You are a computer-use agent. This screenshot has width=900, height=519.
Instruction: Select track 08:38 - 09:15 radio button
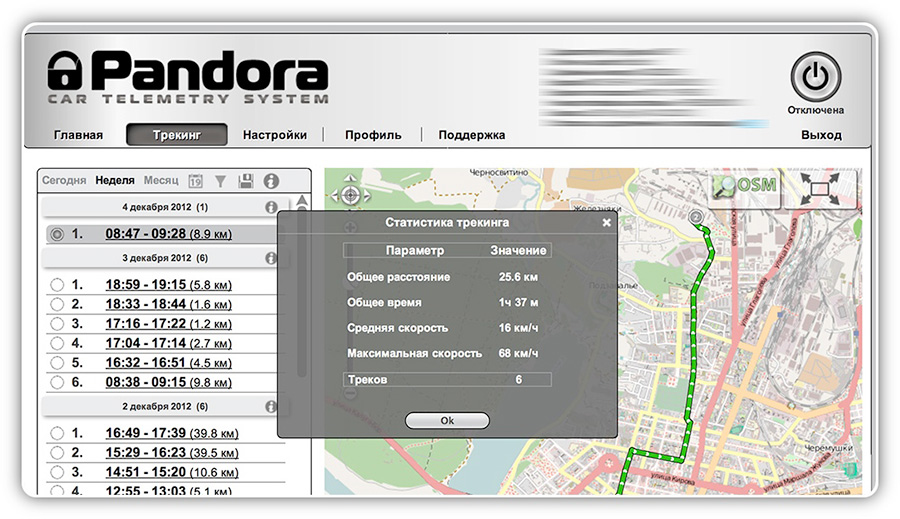pos(57,382)
